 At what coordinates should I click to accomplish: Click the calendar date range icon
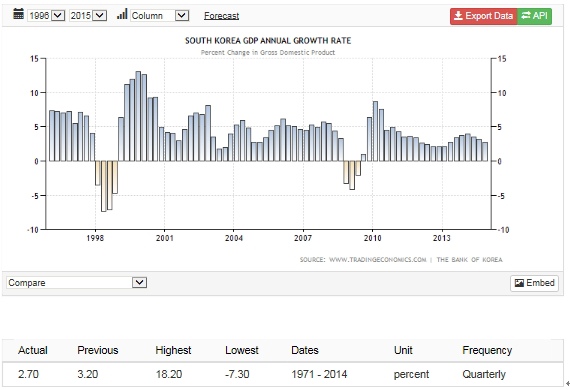pos(18,14)
